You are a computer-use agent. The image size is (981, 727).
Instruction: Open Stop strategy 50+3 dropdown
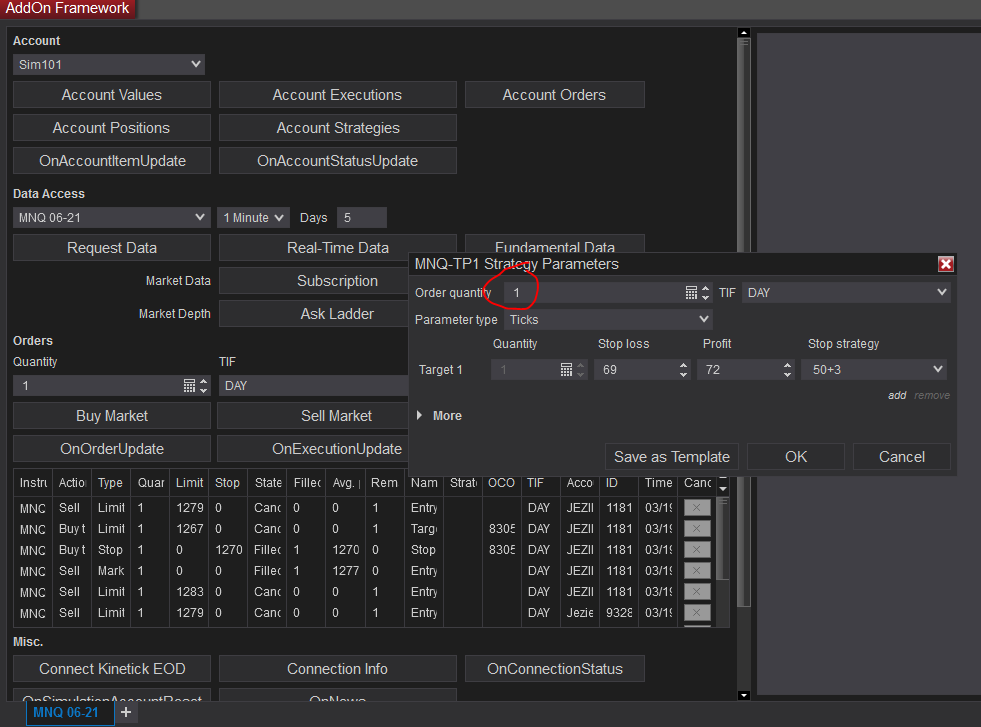(875, 370)
